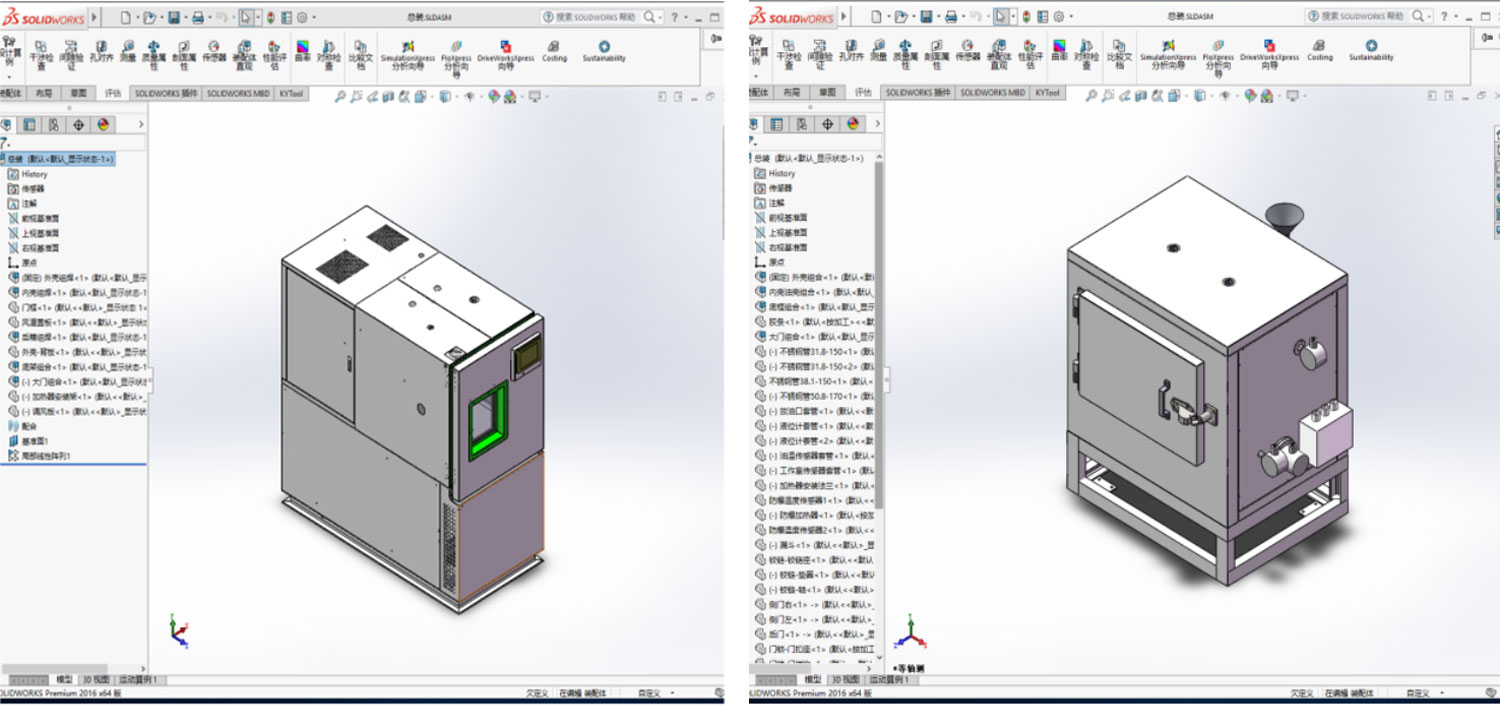Open DisplayManager color tab in the right panel

(x=853, y=125)
